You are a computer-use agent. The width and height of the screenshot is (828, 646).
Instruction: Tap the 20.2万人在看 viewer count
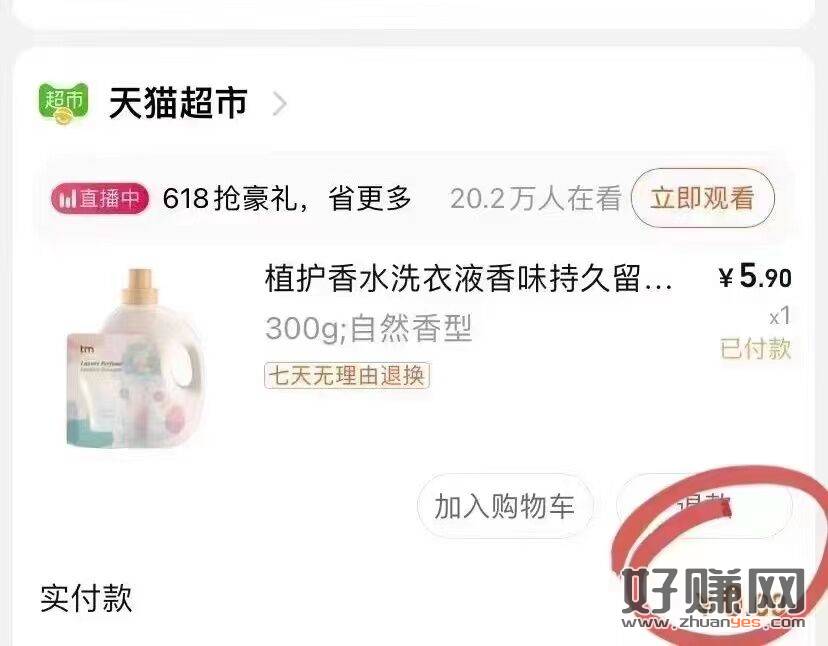[535, 199]
